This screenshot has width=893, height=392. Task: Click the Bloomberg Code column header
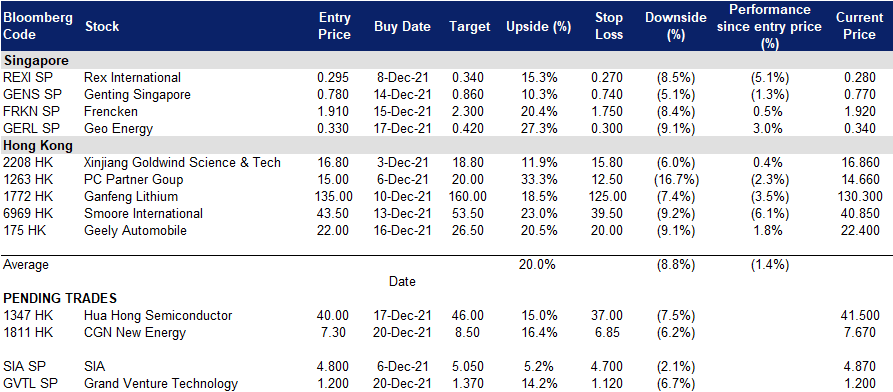click(38, 26)
